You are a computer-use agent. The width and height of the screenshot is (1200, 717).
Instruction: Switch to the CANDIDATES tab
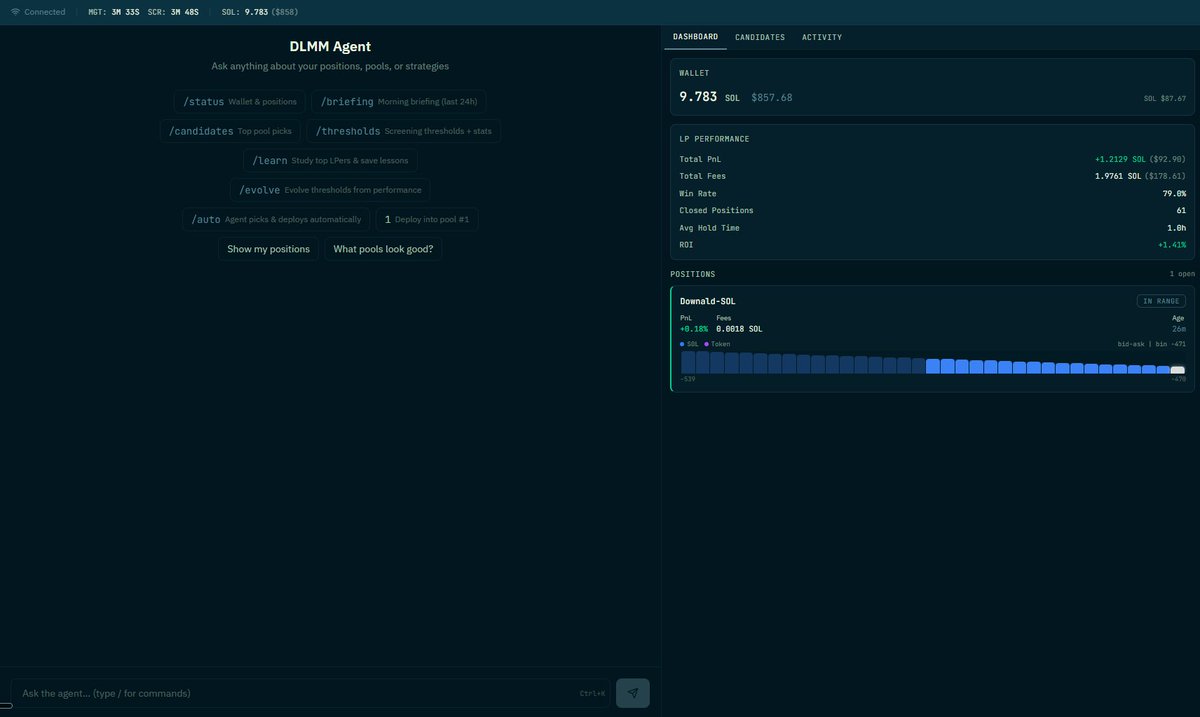click(x=760, y=36)
